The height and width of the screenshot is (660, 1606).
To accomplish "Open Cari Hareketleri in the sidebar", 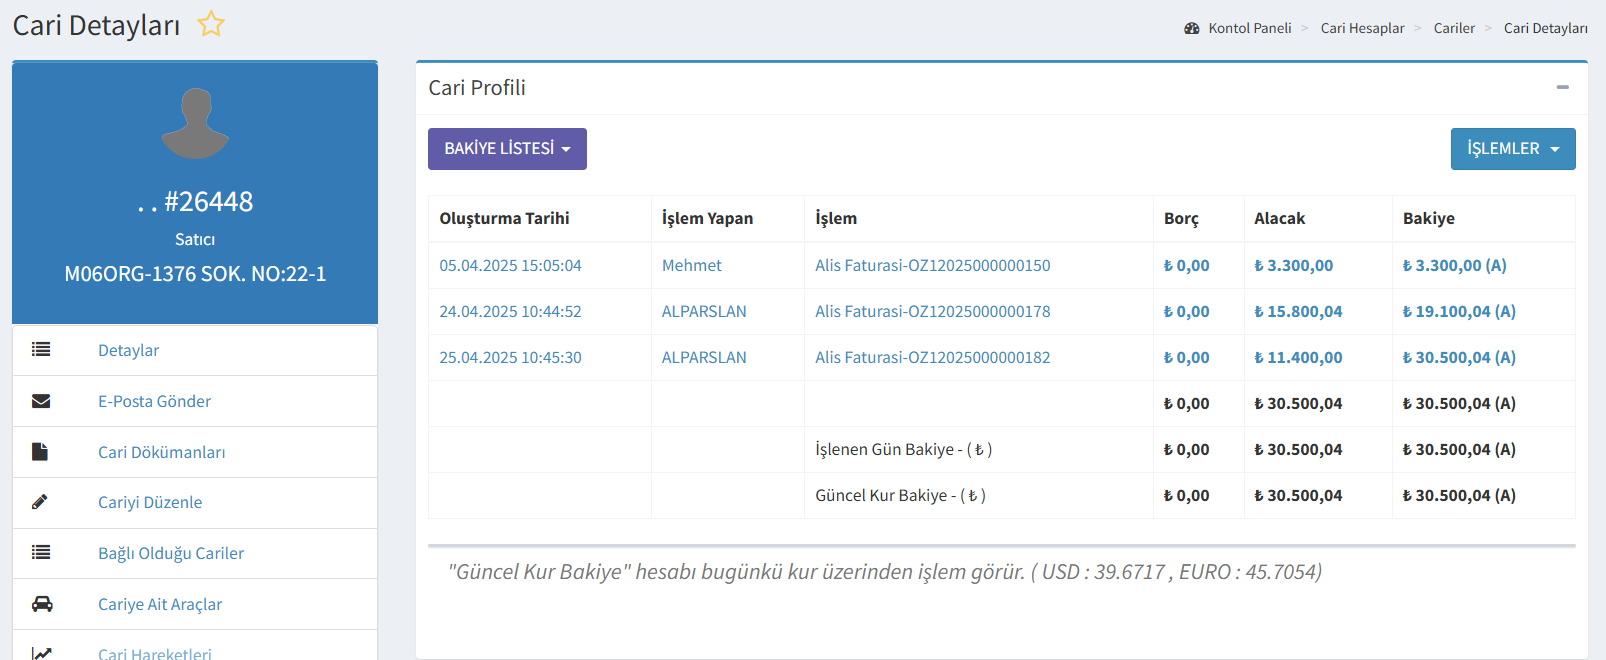I will click(155, 652).
